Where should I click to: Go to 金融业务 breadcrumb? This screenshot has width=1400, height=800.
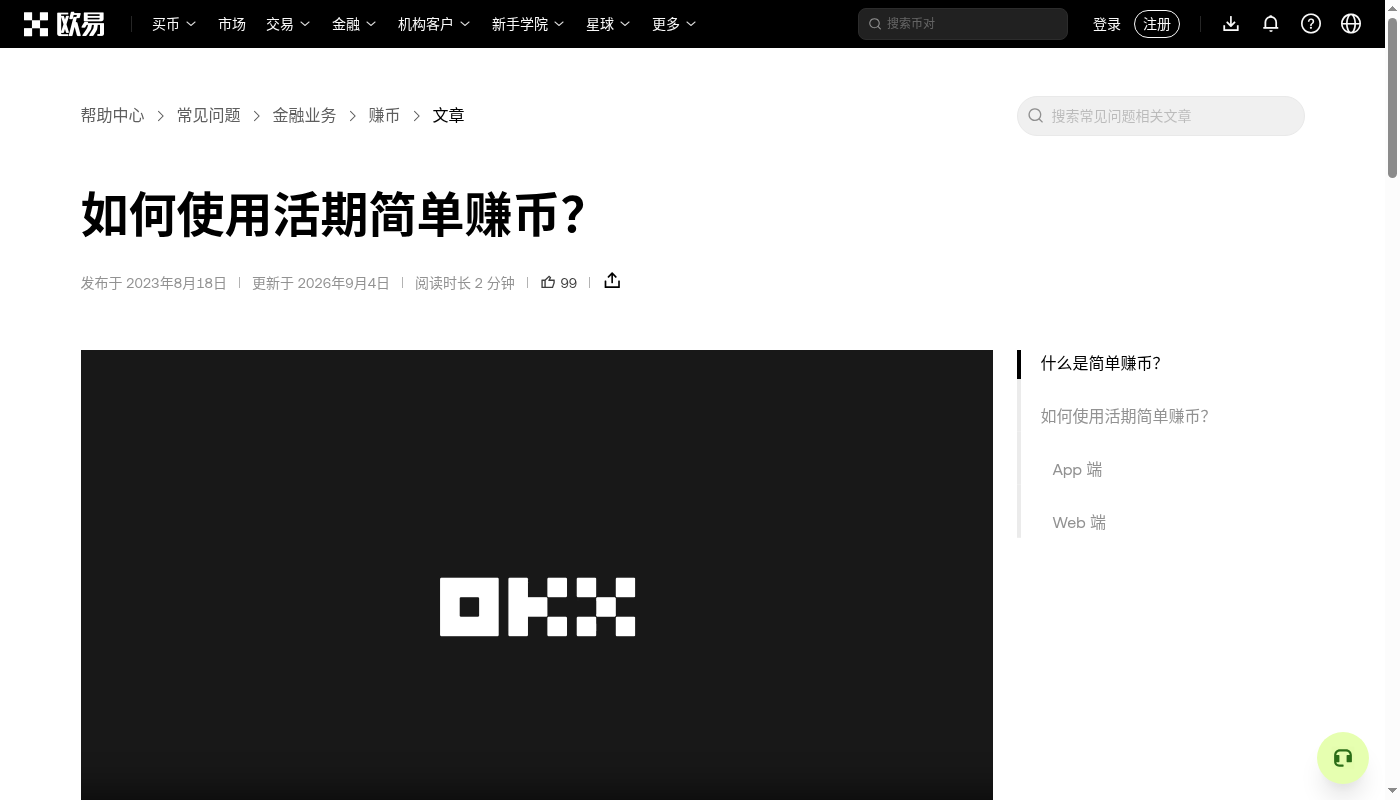click(305, 116)
